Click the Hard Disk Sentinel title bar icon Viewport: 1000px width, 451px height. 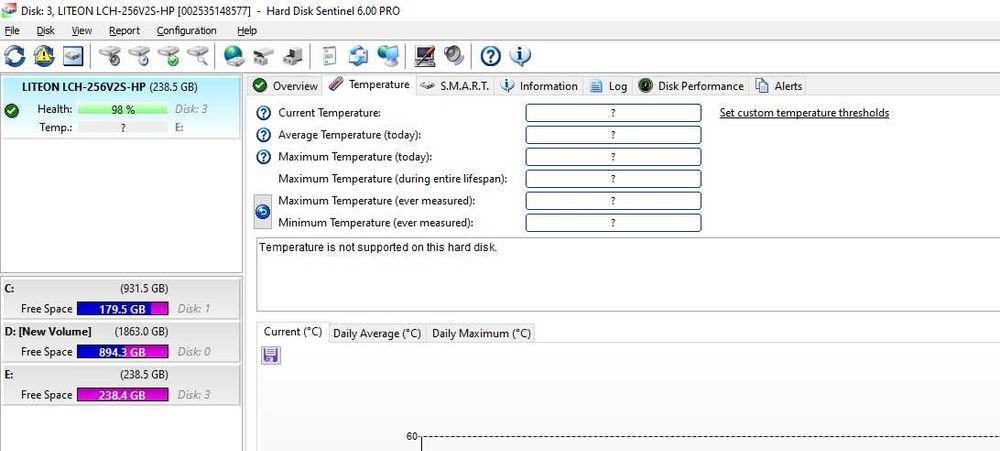pos(9,10)
